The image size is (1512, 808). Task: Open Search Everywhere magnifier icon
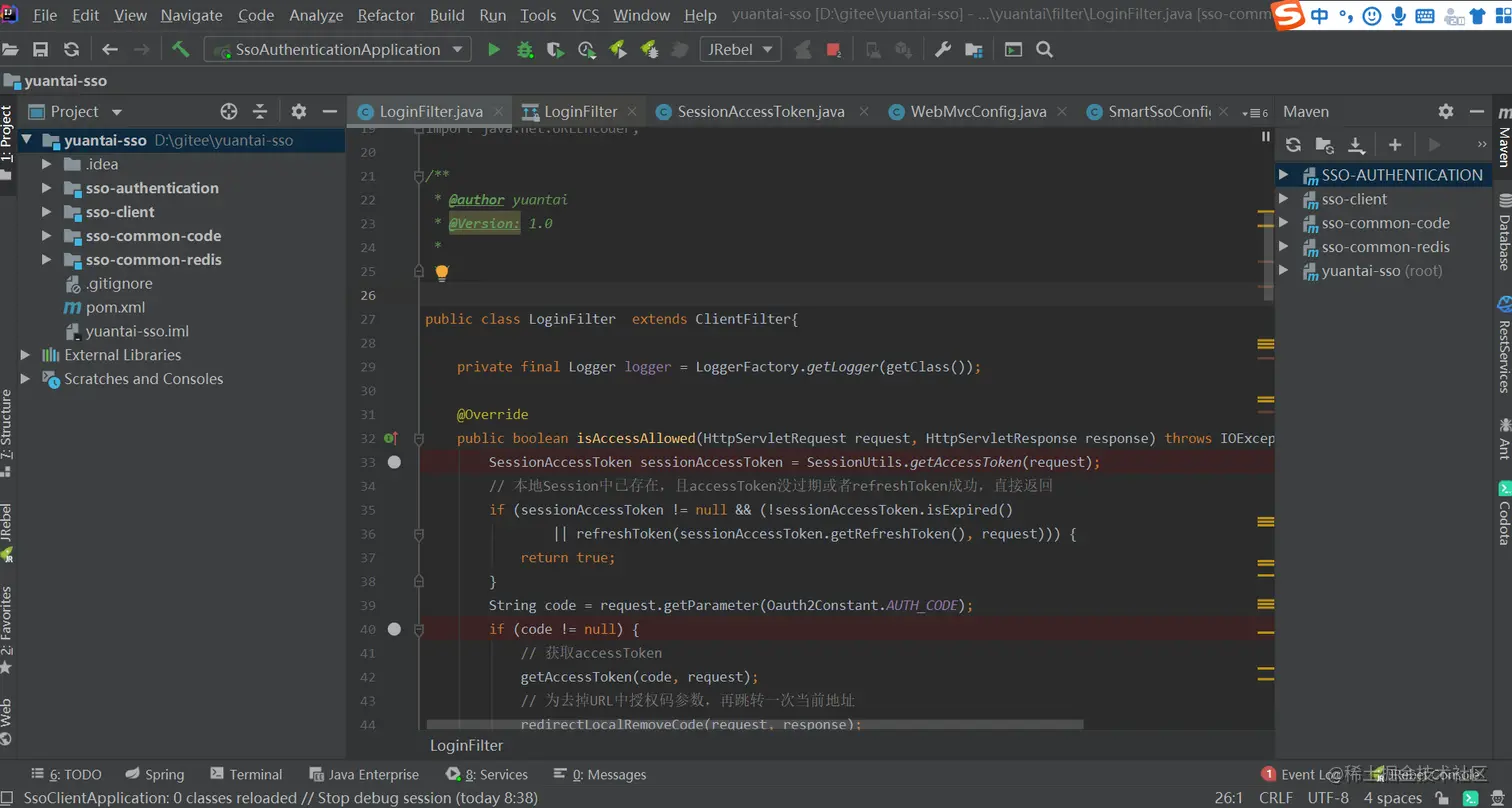[x=1045, y=49]
